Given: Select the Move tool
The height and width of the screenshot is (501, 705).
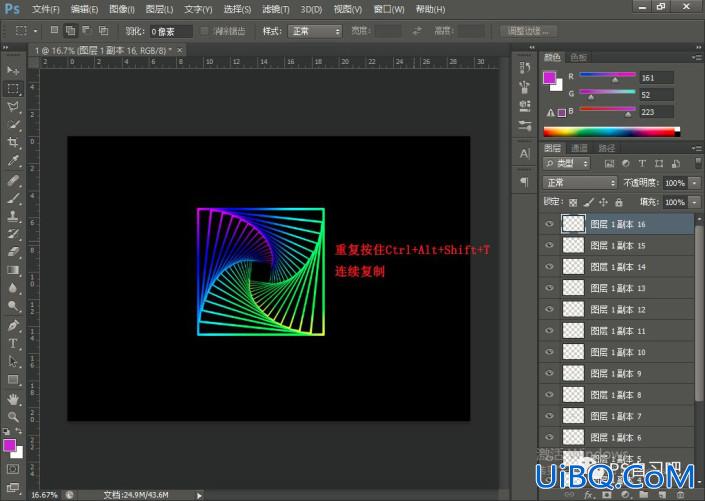Looking at the screenshot, I should (13, 71).
